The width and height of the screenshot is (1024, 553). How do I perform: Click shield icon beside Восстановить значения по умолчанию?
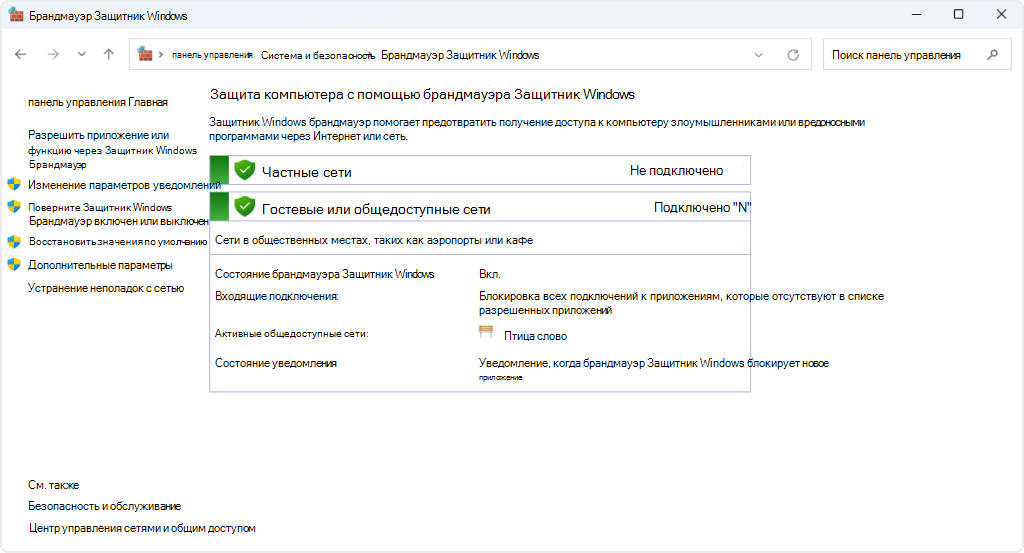[x=14, y=242]
